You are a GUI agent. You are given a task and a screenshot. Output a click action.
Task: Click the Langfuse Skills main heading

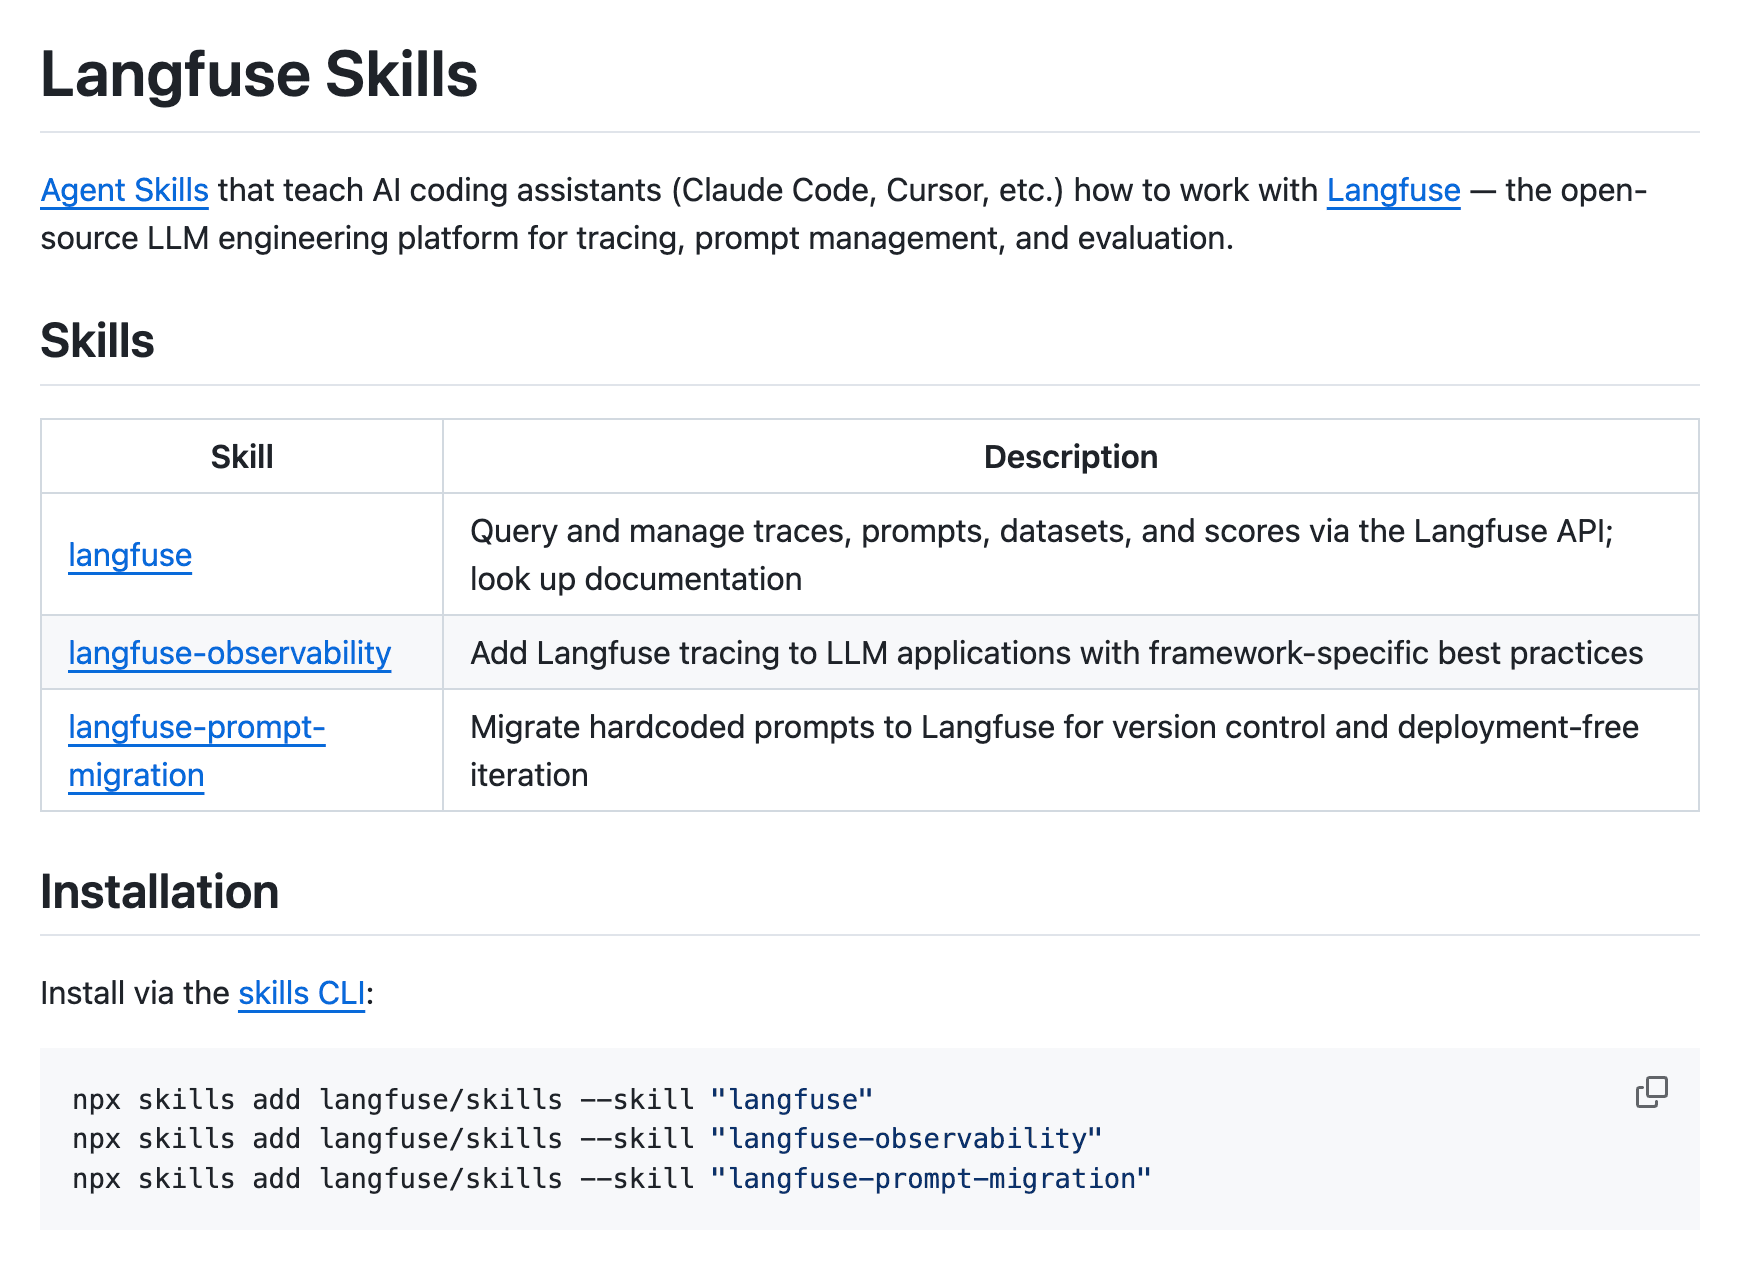[x=259, y=75]
